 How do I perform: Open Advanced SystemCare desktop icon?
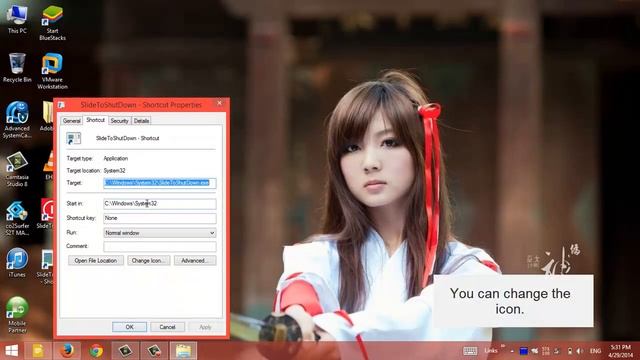(17, 120)
